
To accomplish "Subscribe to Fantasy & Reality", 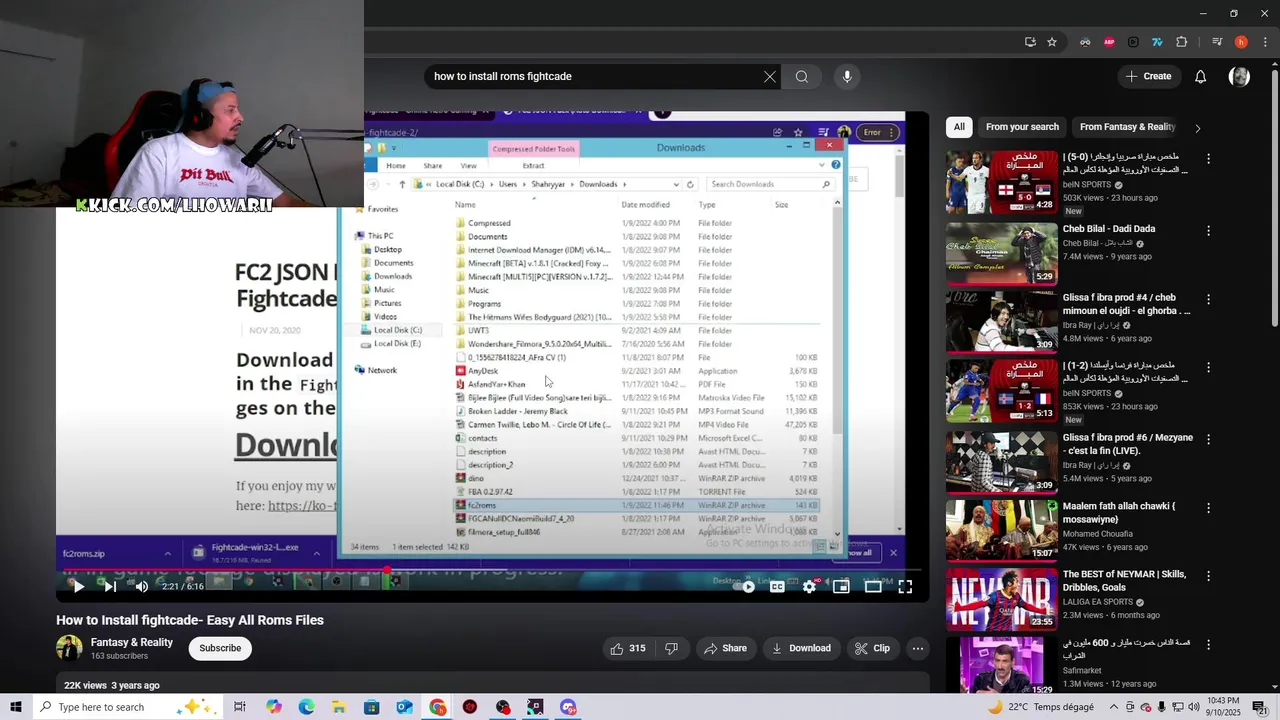I will point(220,648).
